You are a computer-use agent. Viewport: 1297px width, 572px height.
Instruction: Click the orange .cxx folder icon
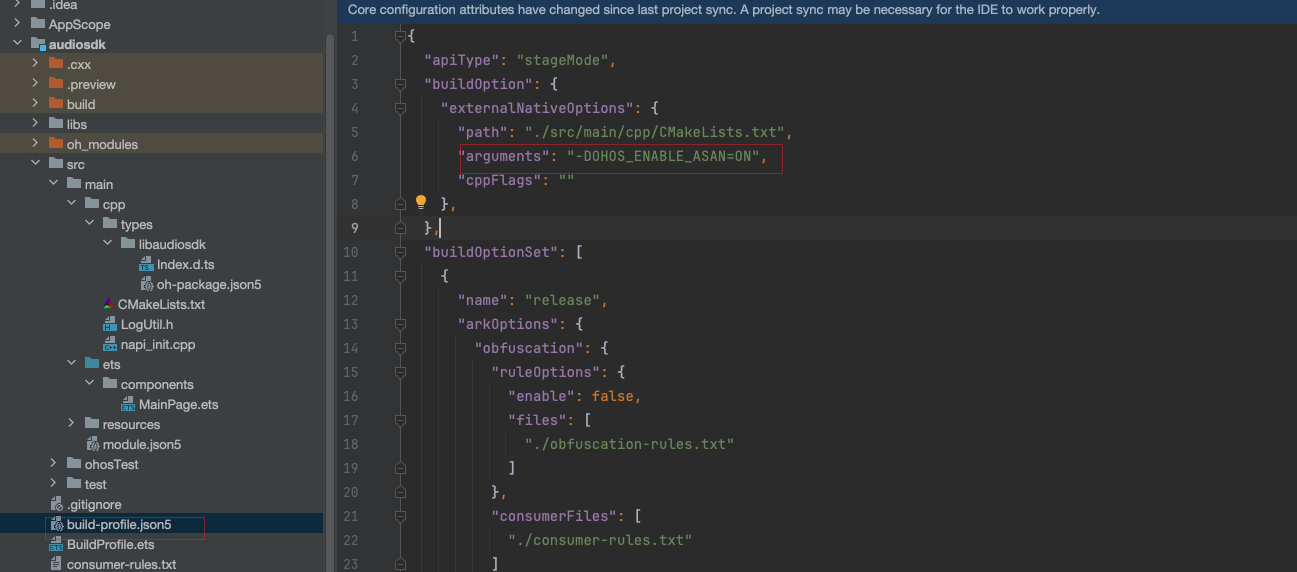56,64
